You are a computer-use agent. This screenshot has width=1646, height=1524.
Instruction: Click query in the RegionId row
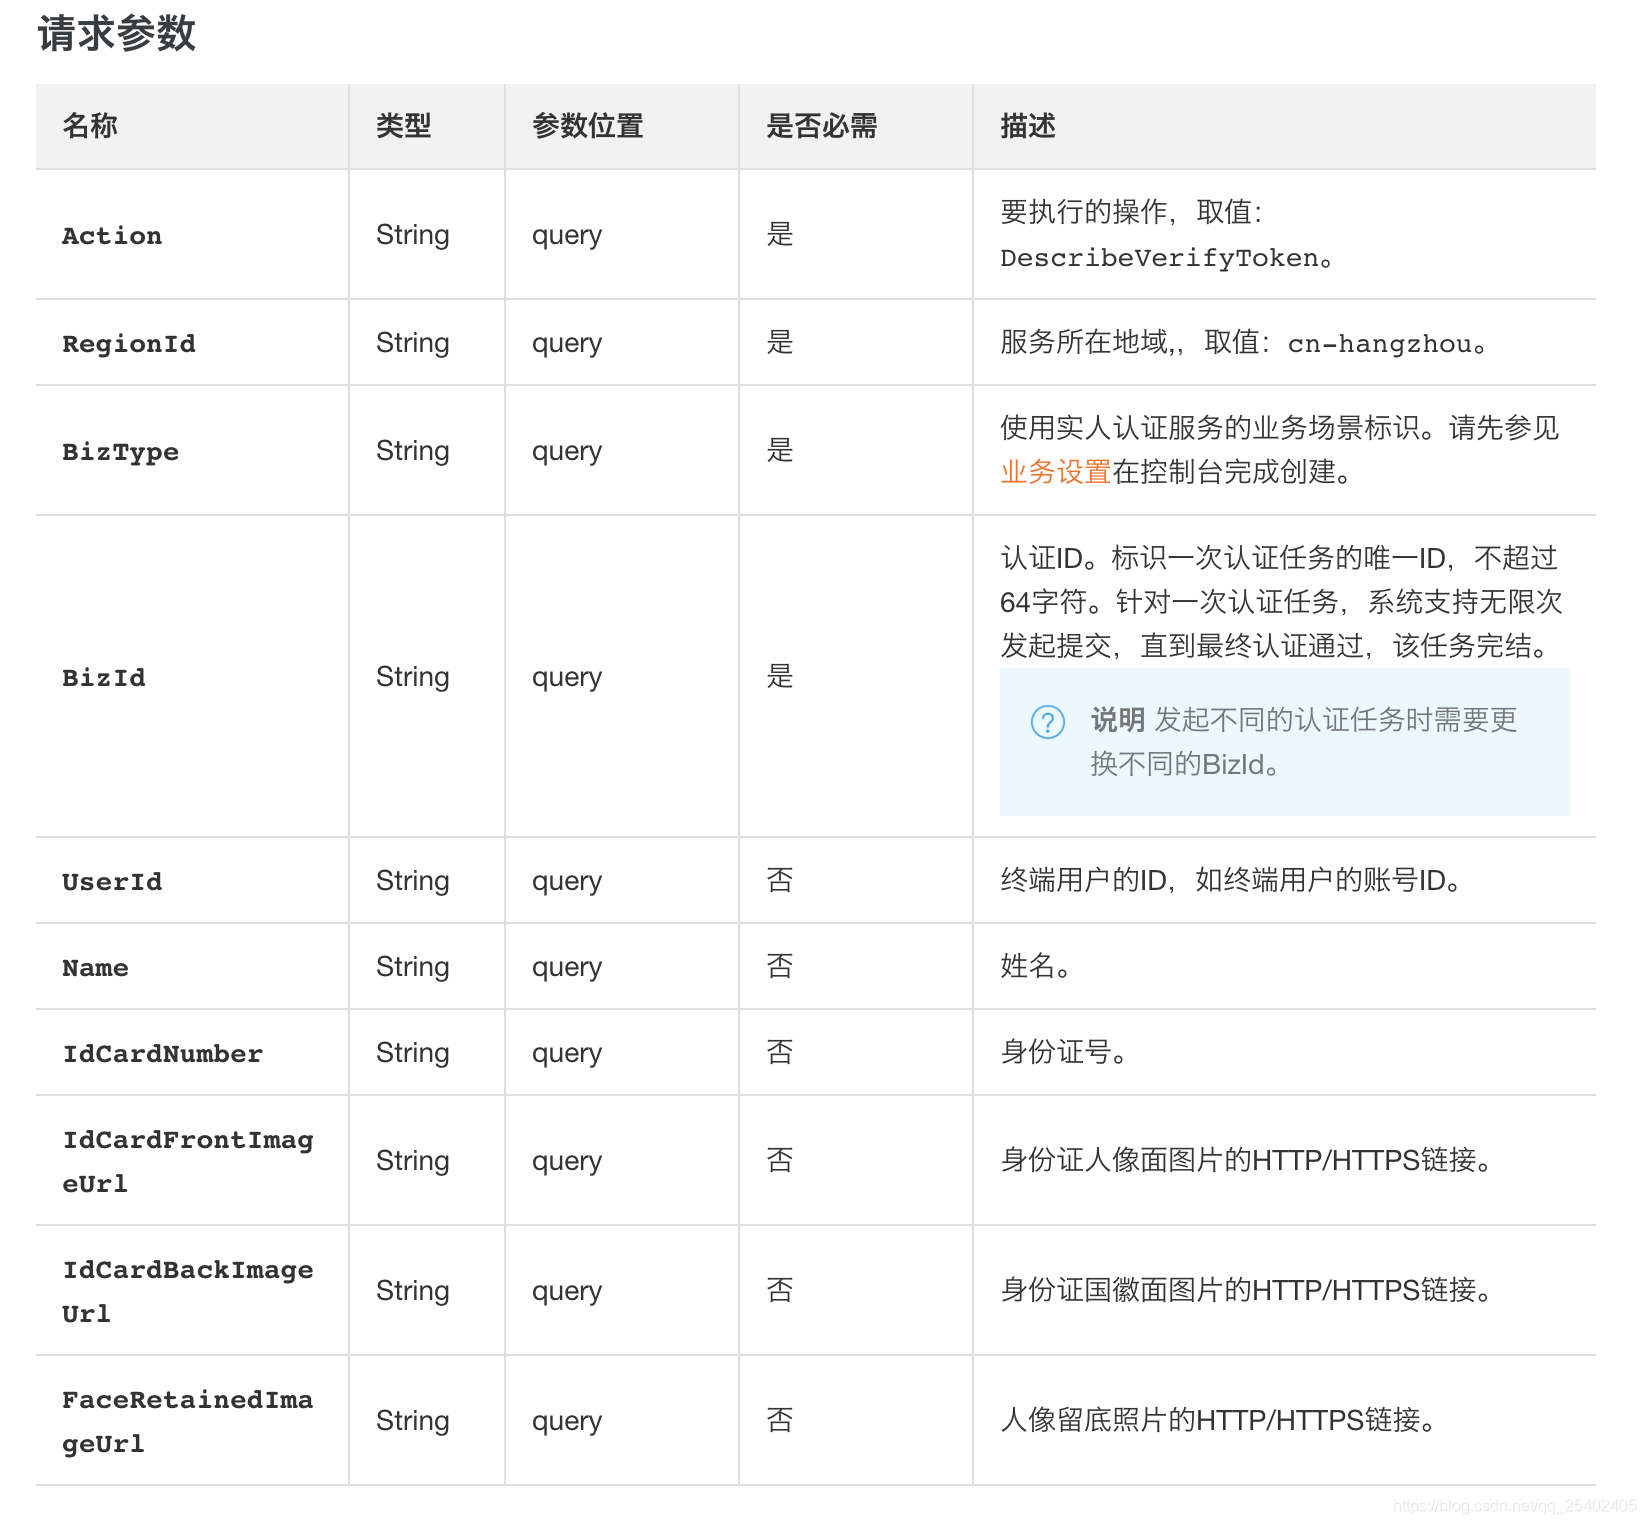coord(567,344)
